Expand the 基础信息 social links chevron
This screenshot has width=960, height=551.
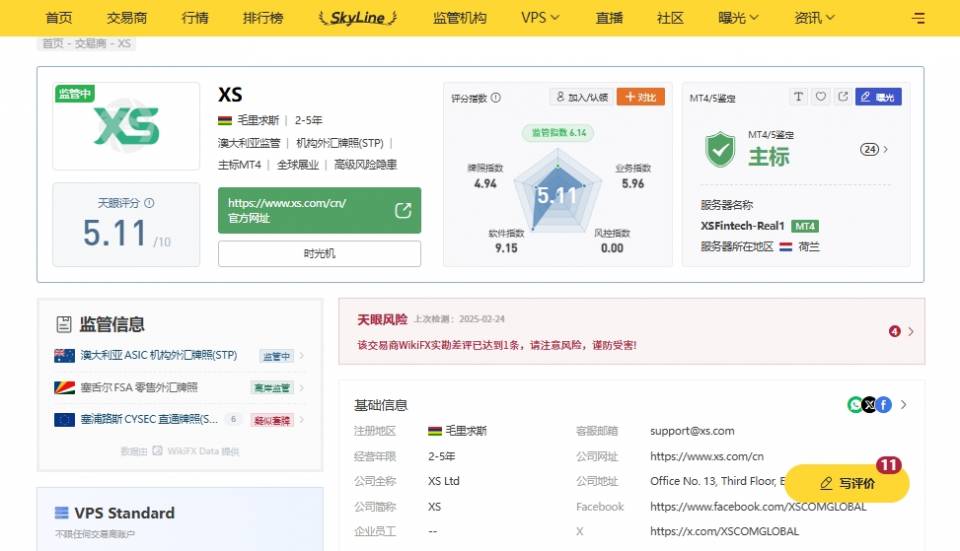coord(904,405)
